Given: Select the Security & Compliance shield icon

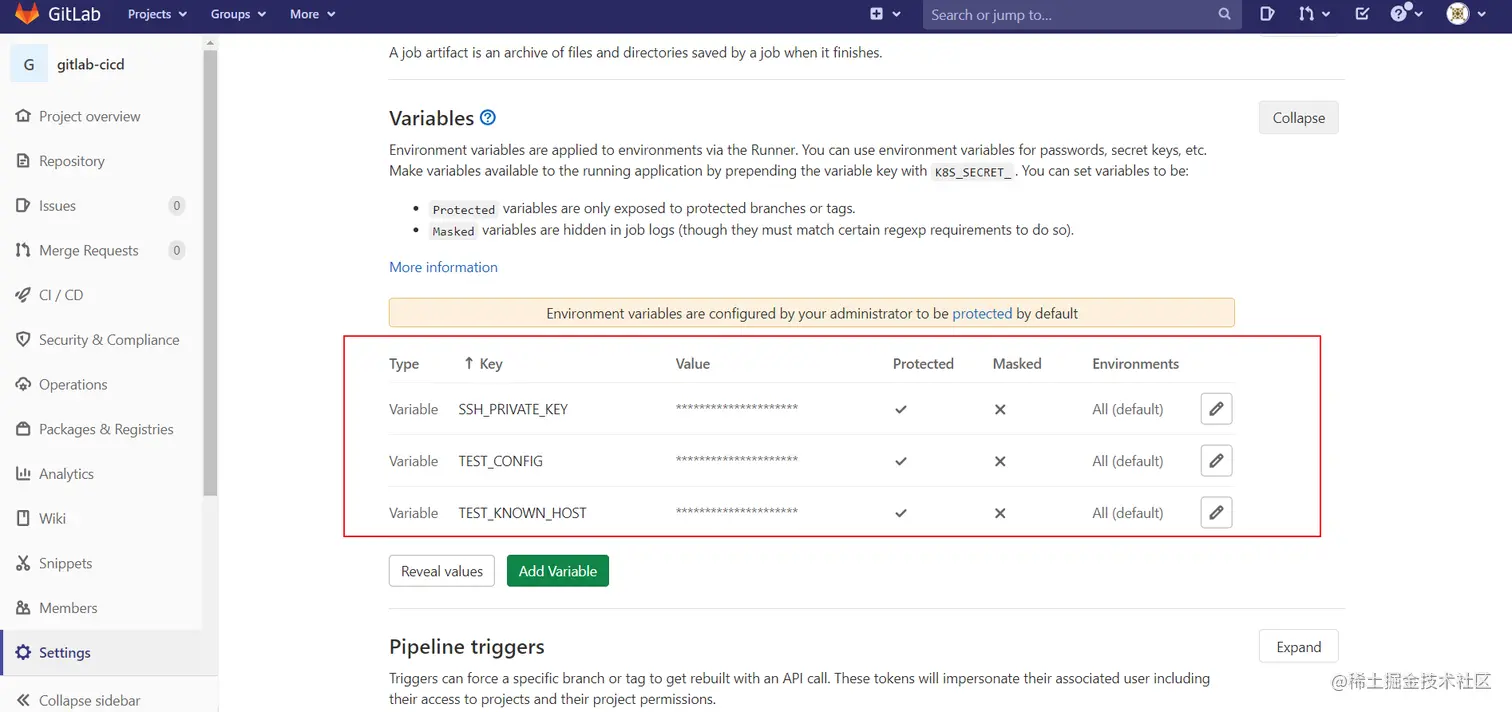Looking at the screenshot, I should coord(23,340).
